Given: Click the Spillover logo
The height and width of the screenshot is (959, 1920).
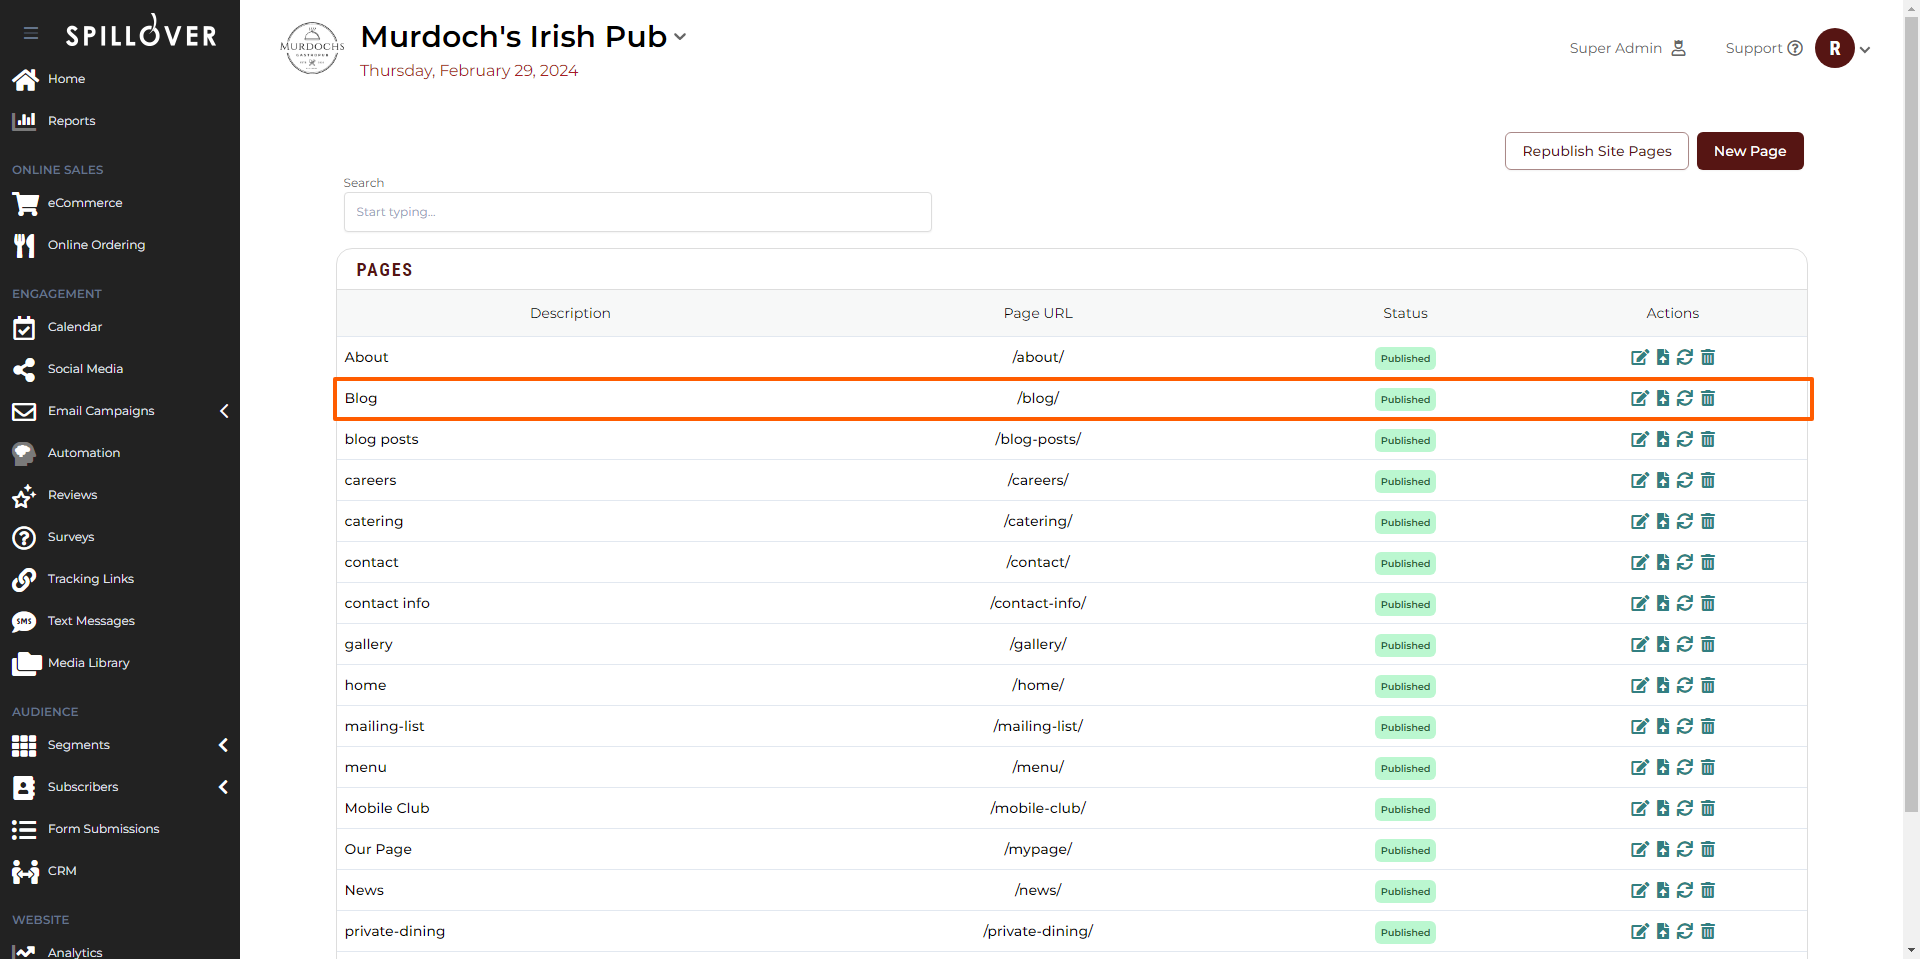Looking at the screenshot, I should click(141, 33).
